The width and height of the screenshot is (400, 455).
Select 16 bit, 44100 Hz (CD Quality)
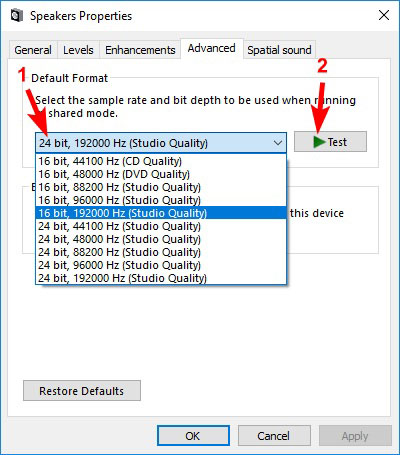pos(161,161)
